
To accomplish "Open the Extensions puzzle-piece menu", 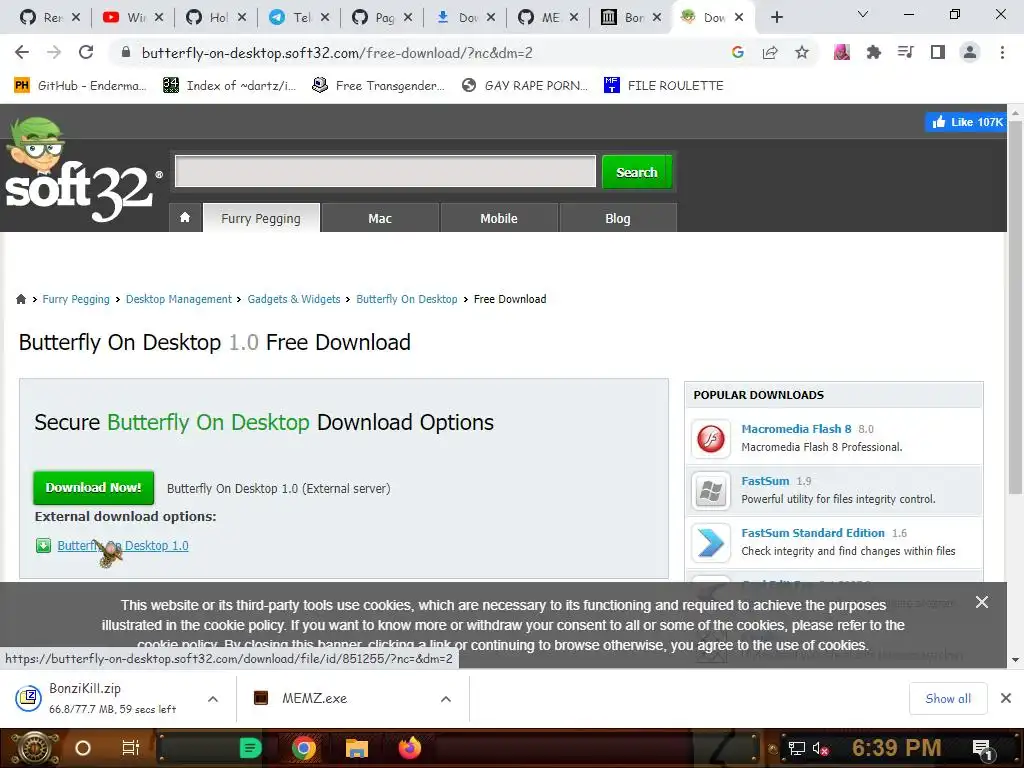I will coord(873,52).
